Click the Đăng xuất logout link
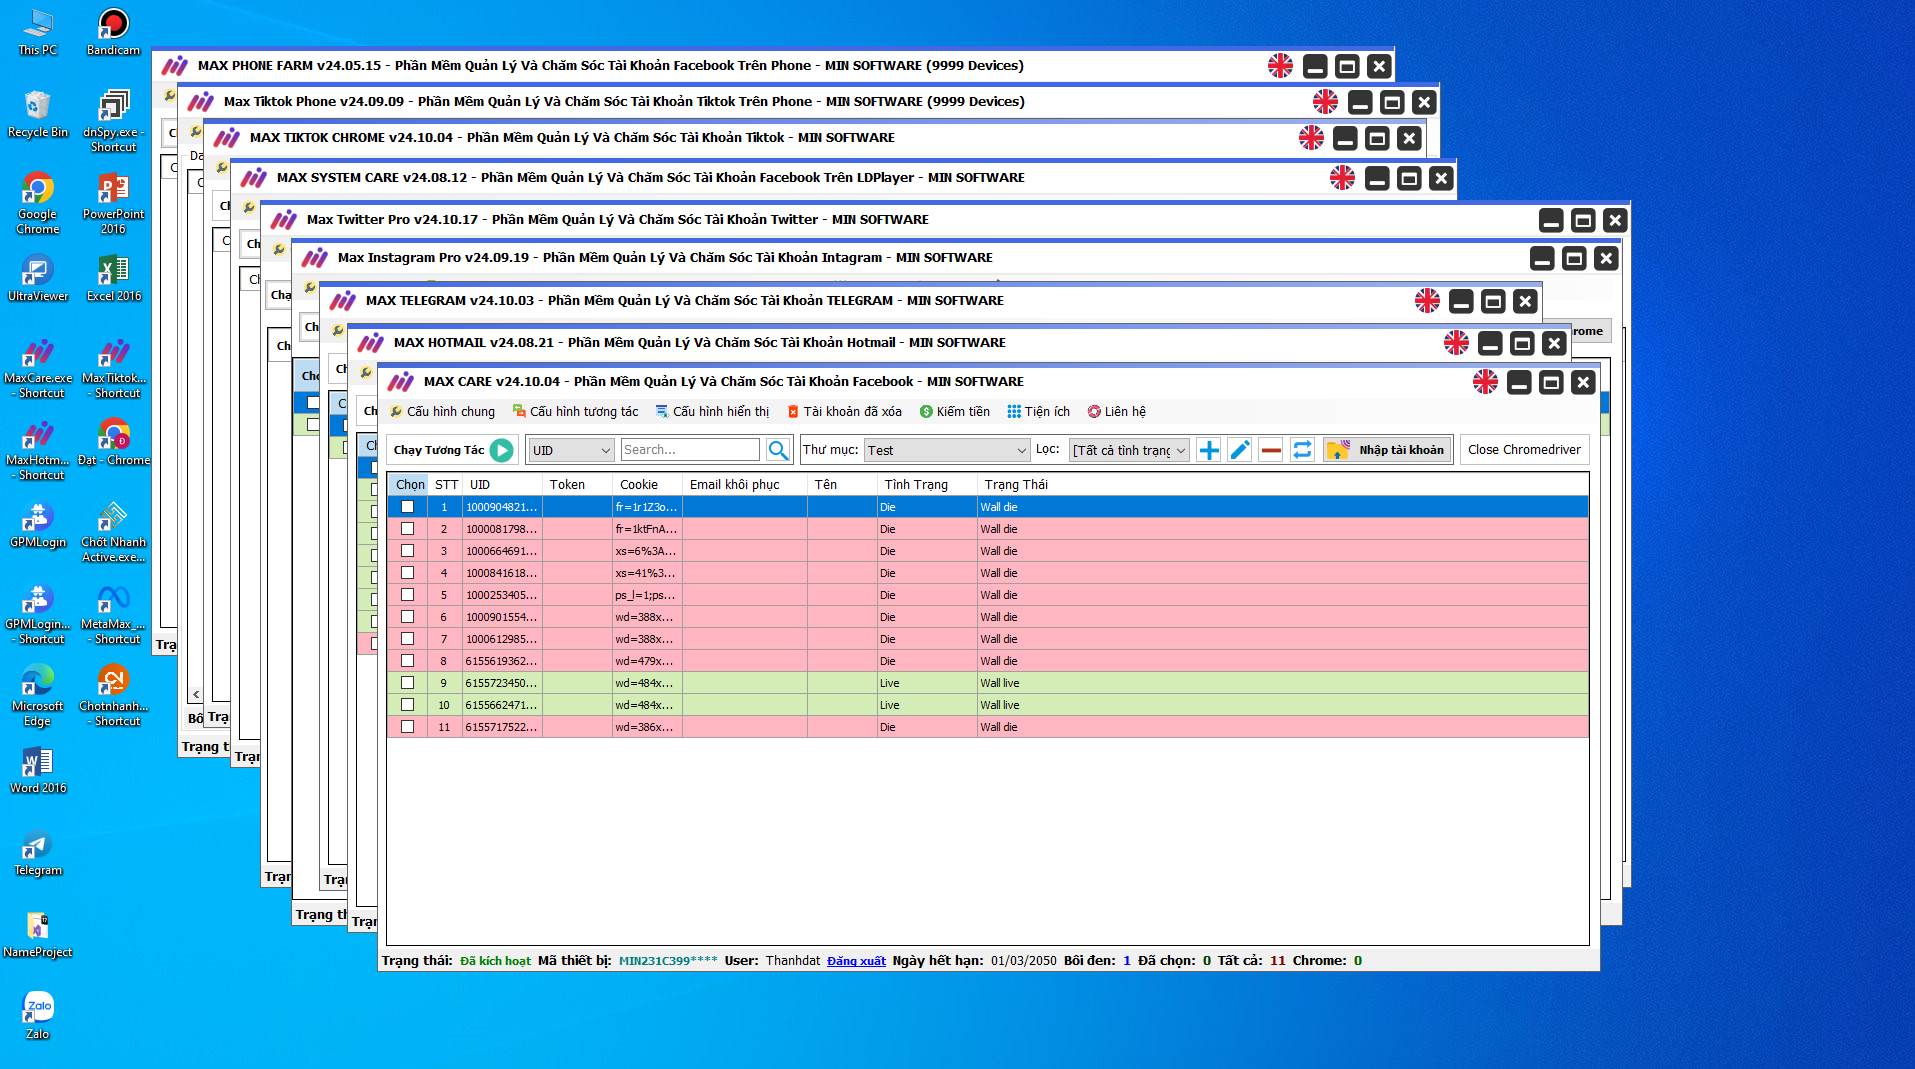 click(856, 961)
